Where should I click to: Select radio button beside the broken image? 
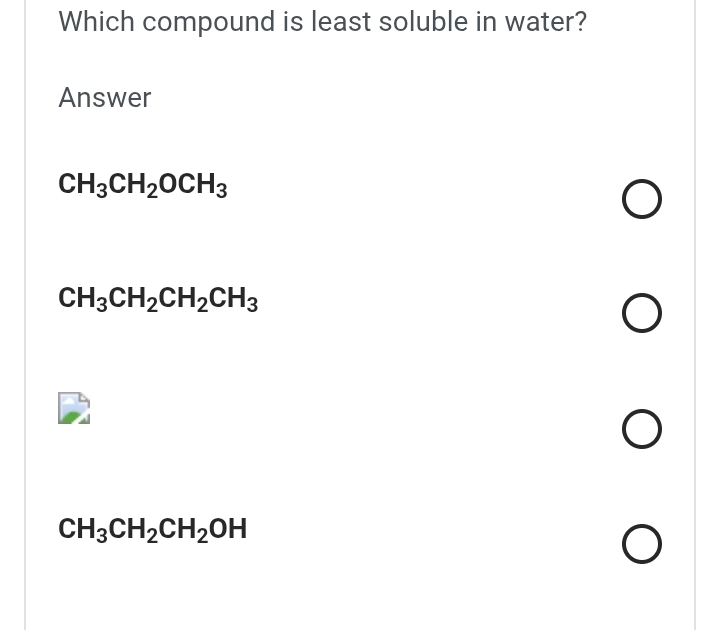point(641,429)
